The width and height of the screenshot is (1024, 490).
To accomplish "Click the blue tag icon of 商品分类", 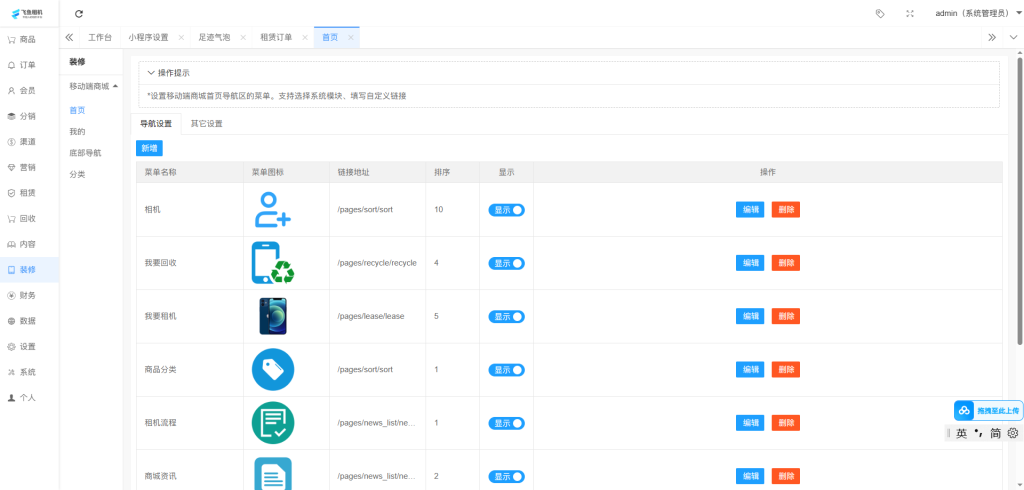I will pos(273,370).
